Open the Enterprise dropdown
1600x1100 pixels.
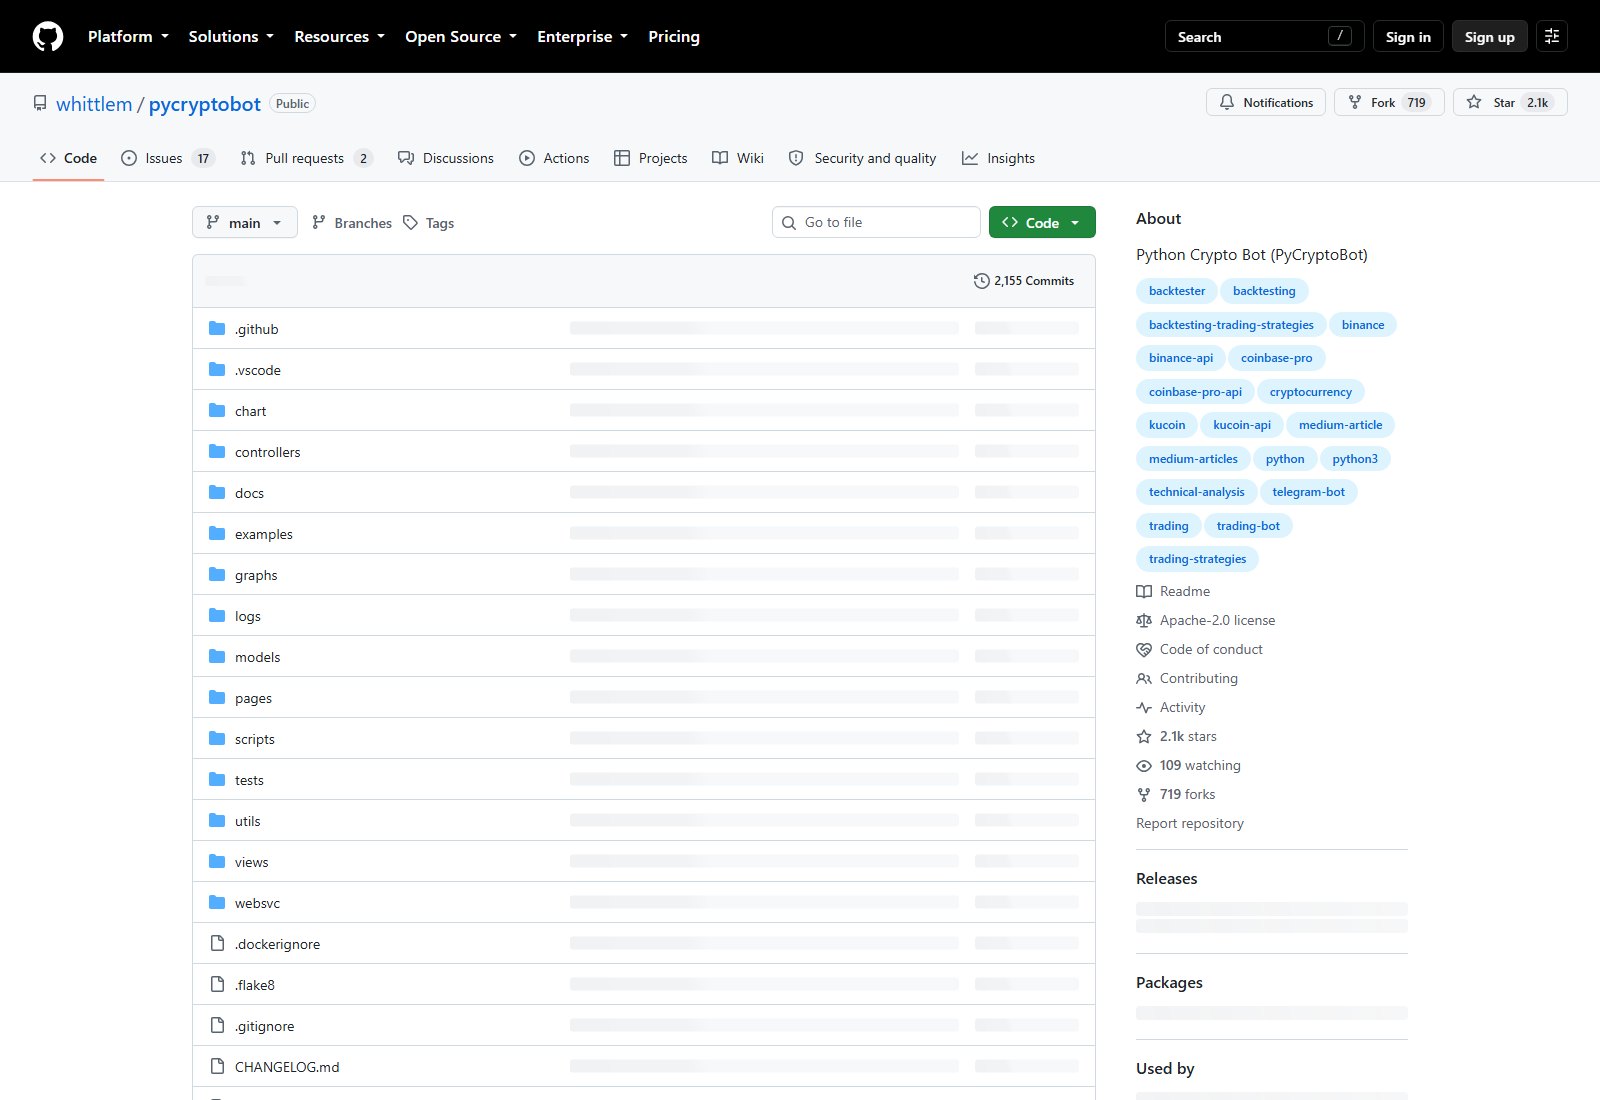582,37
